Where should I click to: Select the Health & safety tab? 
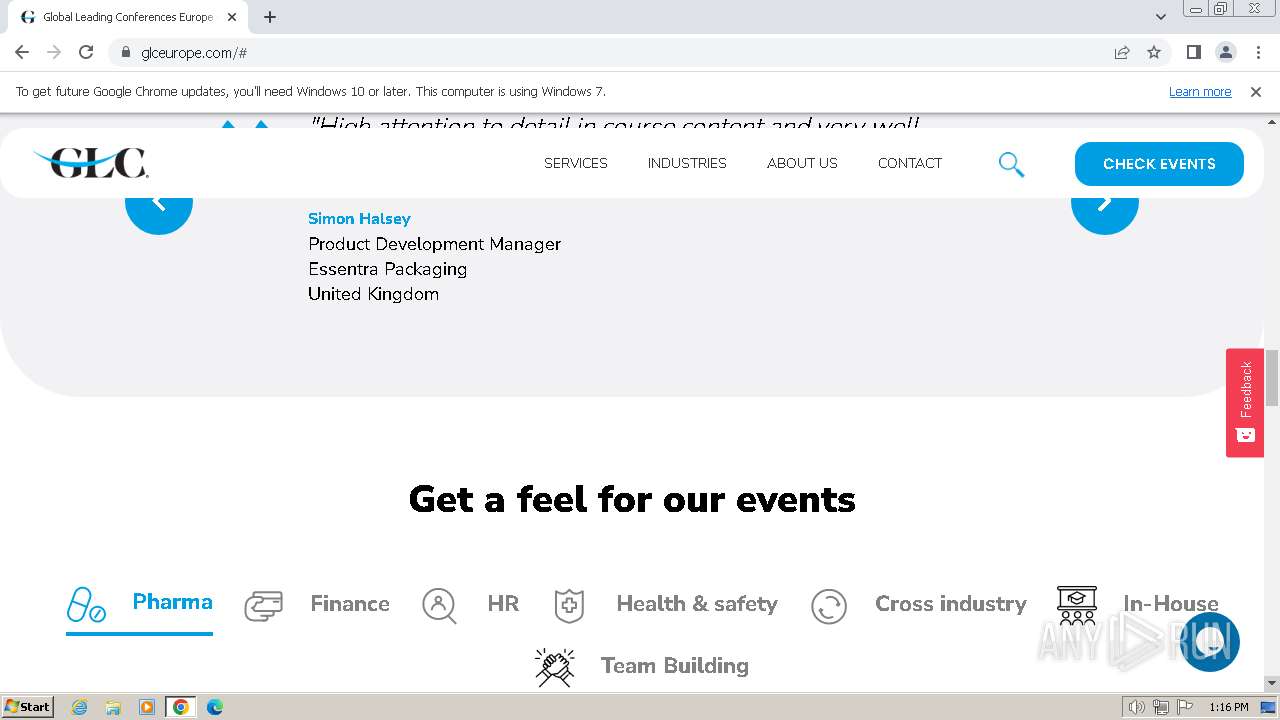(x=666, y=605)
